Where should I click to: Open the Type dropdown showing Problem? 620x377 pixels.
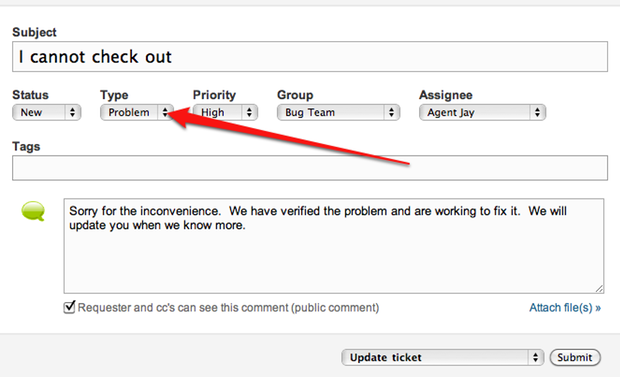tap(137, 112)
